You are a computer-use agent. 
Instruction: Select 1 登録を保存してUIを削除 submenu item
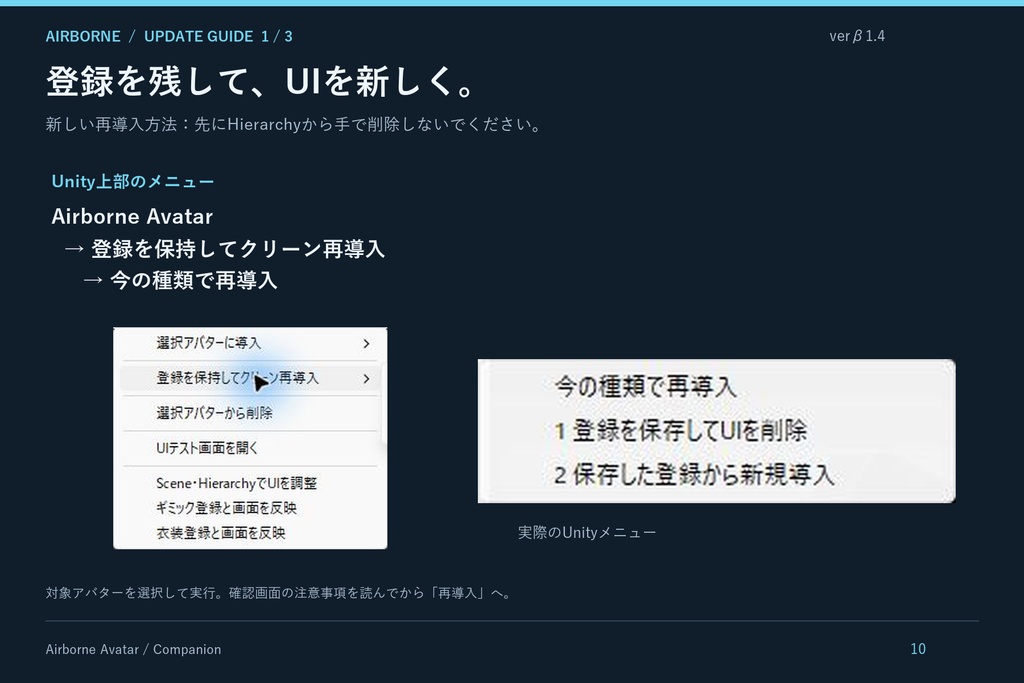pos(680,430)
